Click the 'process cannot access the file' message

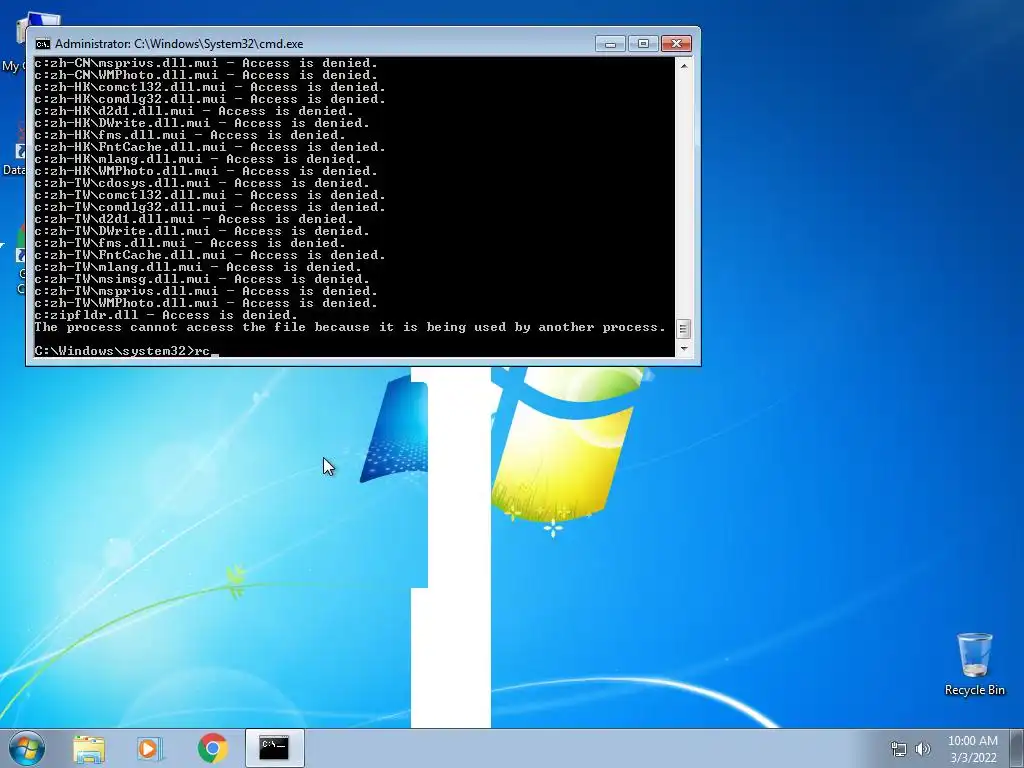pos(349,327)
